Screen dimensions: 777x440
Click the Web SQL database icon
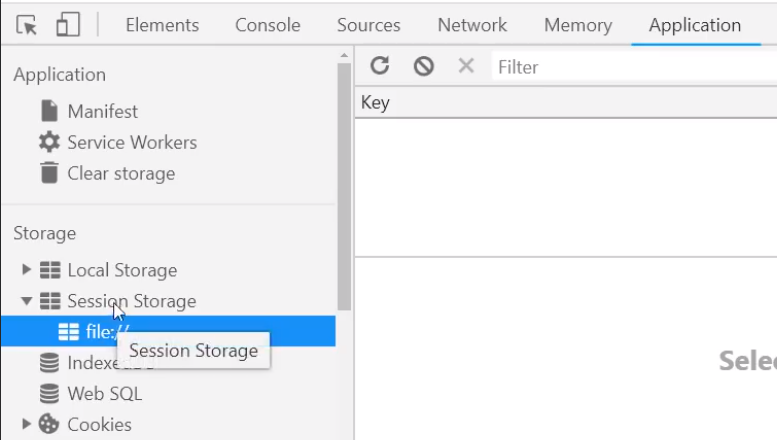(x=49, y=394)
